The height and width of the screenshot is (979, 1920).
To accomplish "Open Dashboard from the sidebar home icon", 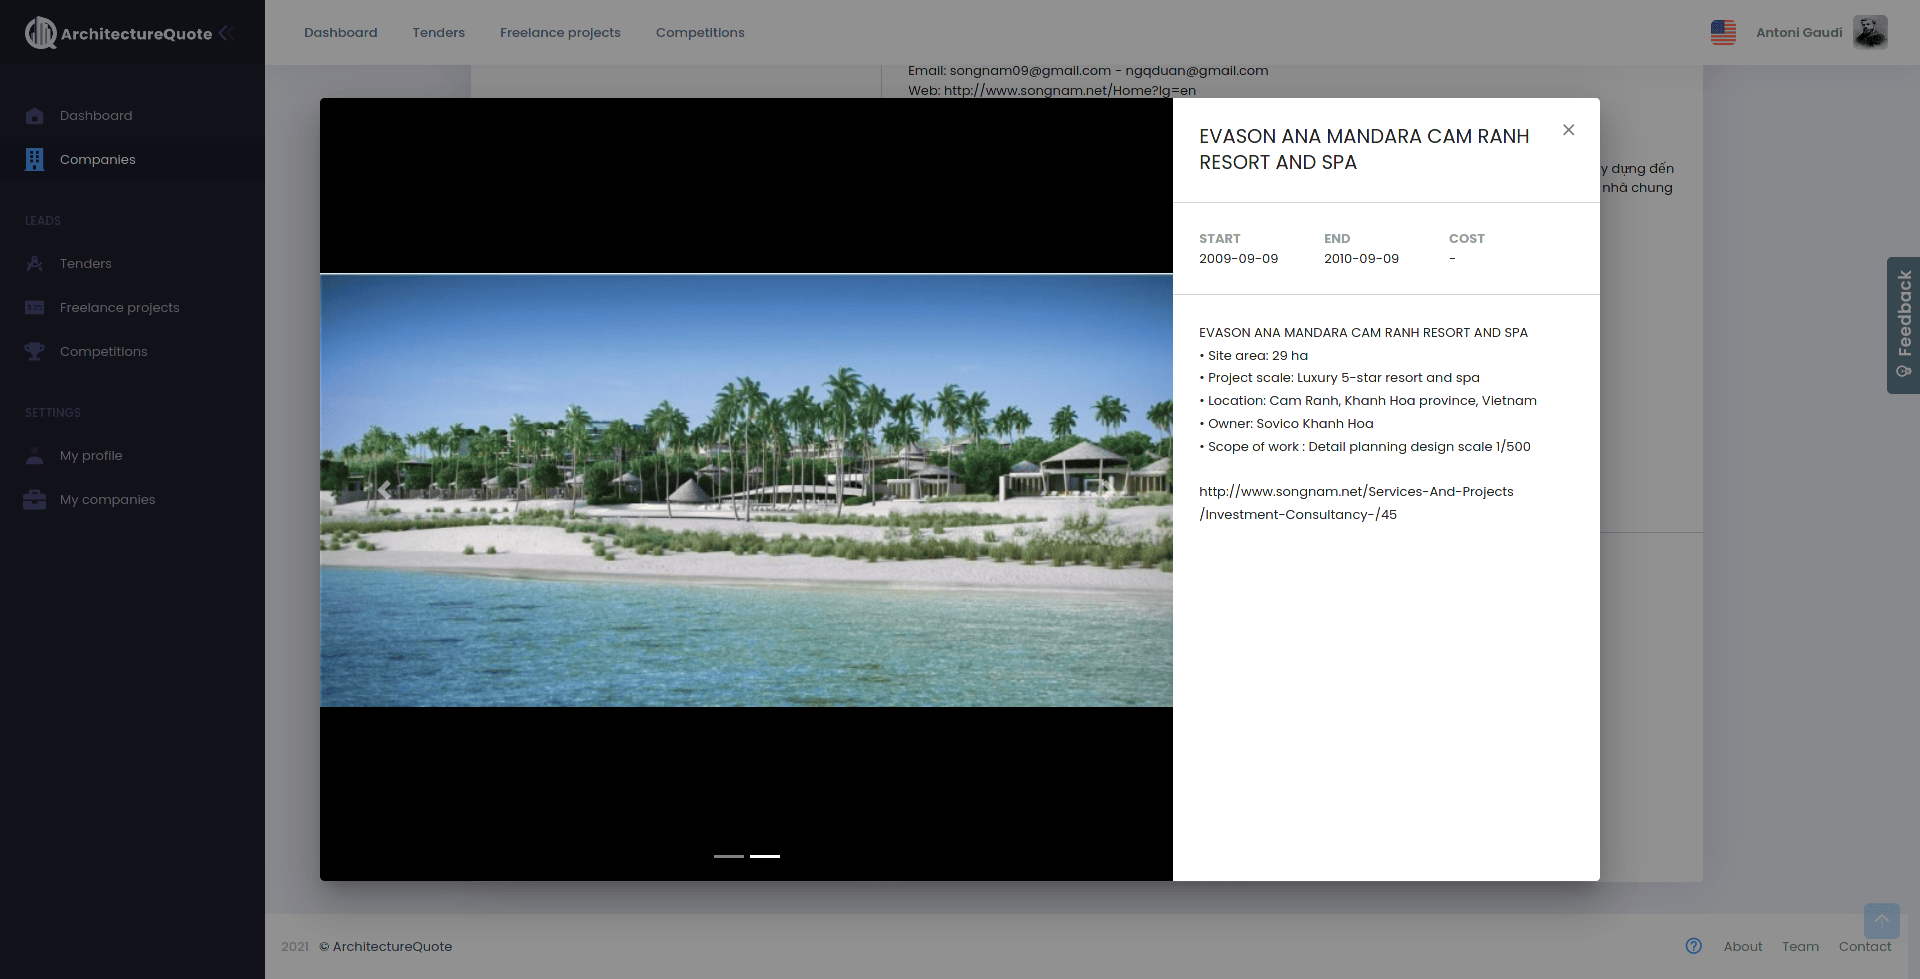I will 35,116.
